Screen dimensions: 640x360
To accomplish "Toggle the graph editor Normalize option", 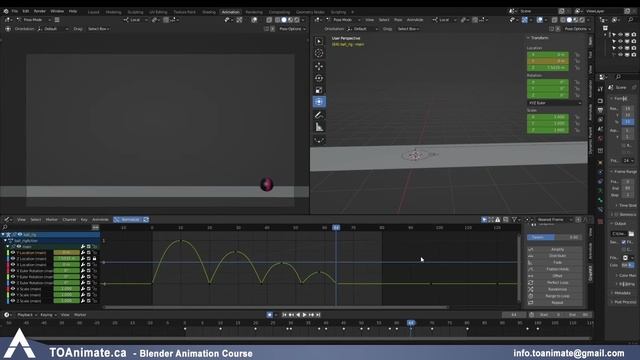I will coord(128,220).
